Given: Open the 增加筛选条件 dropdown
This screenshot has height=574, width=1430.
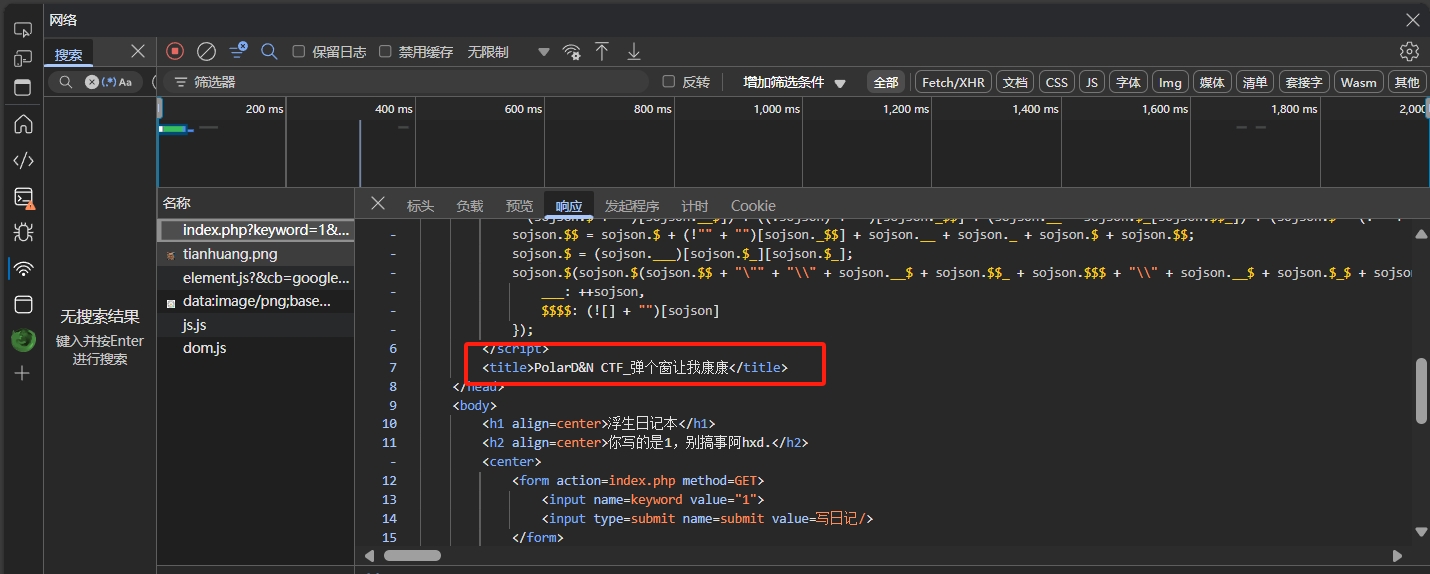Looking at the screenshot, I should (x=794, y=82).
